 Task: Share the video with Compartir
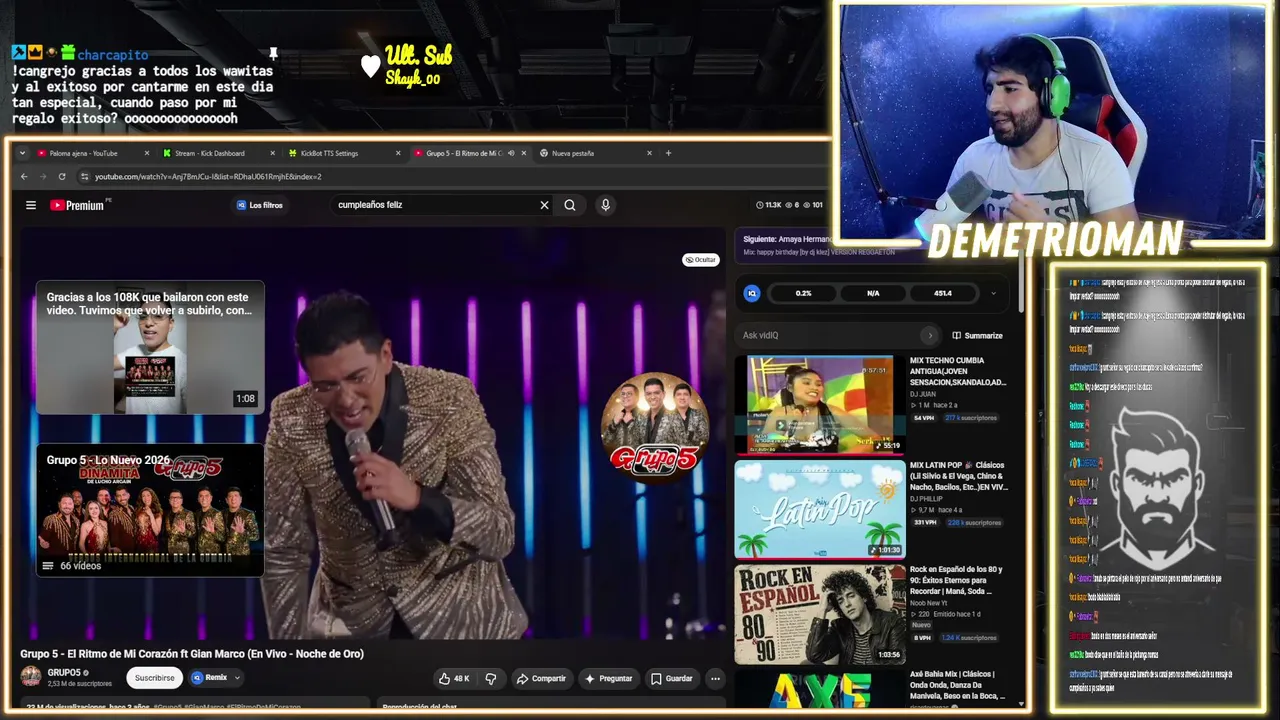(x=541, y=678)
